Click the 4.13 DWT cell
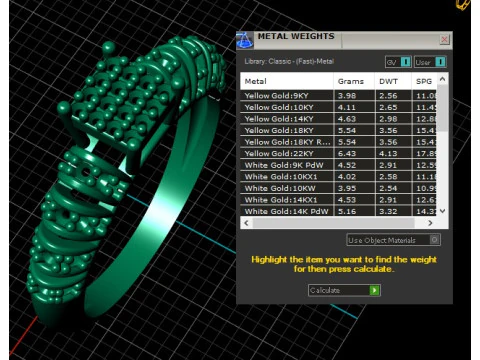The width and height of the screenshot is (480, 360). [x=393, y=154]
